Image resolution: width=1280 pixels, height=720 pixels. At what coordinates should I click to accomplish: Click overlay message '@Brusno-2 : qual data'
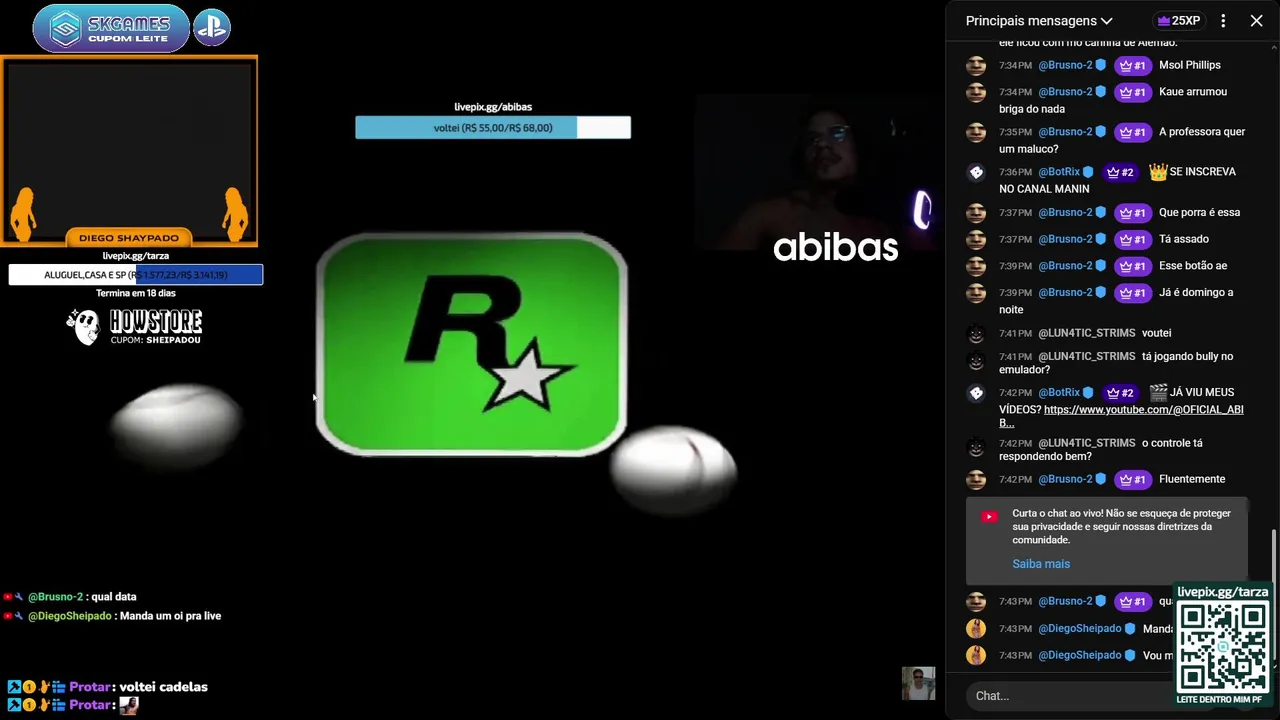82,597
